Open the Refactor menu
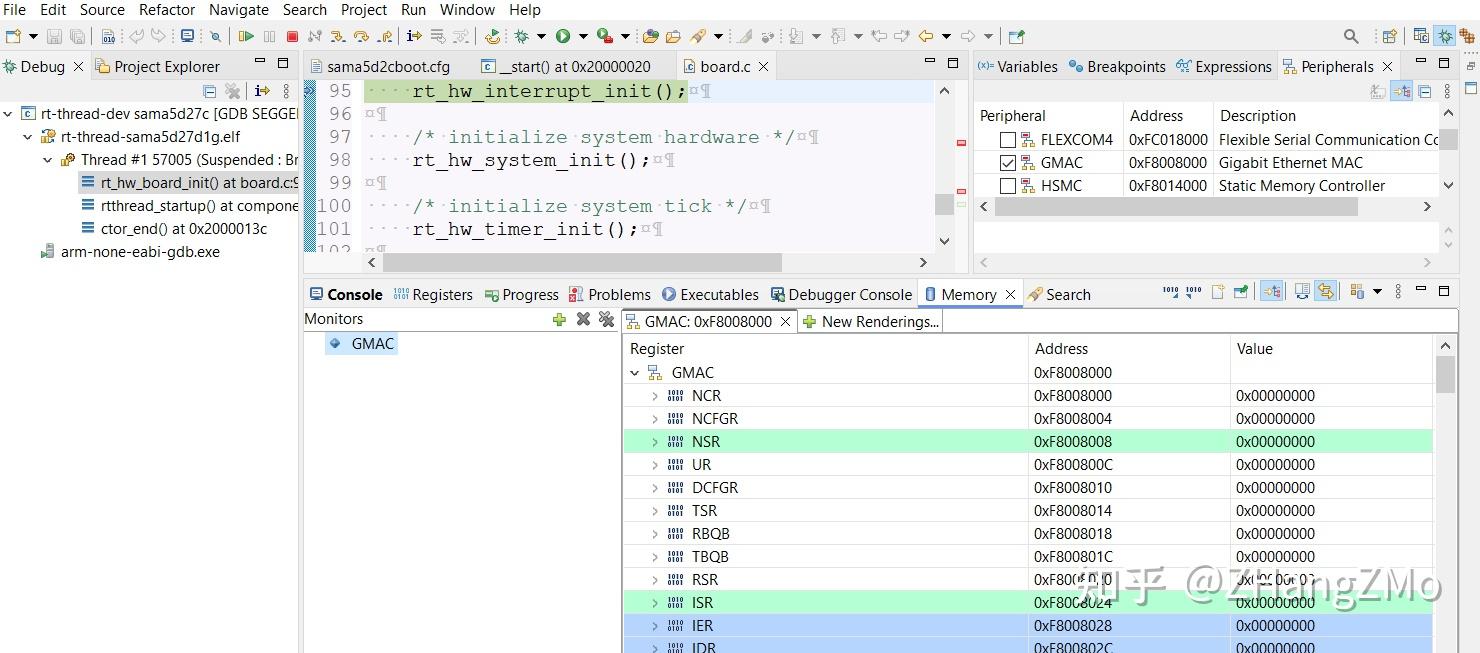Image resolution: width=1480 pixels, height=653 pixels. coord(167,10)
